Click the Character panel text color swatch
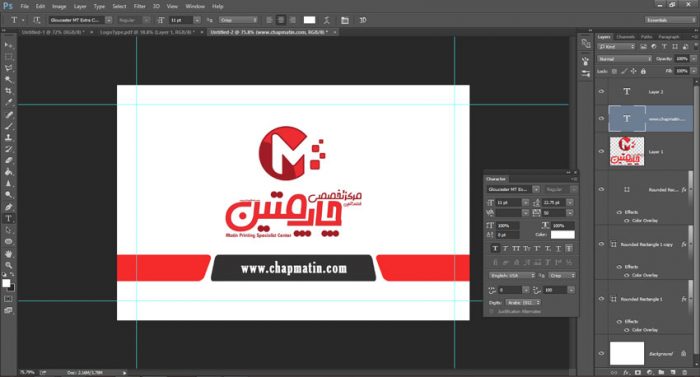The image size is (700, 377). click(x=562, y=235)
